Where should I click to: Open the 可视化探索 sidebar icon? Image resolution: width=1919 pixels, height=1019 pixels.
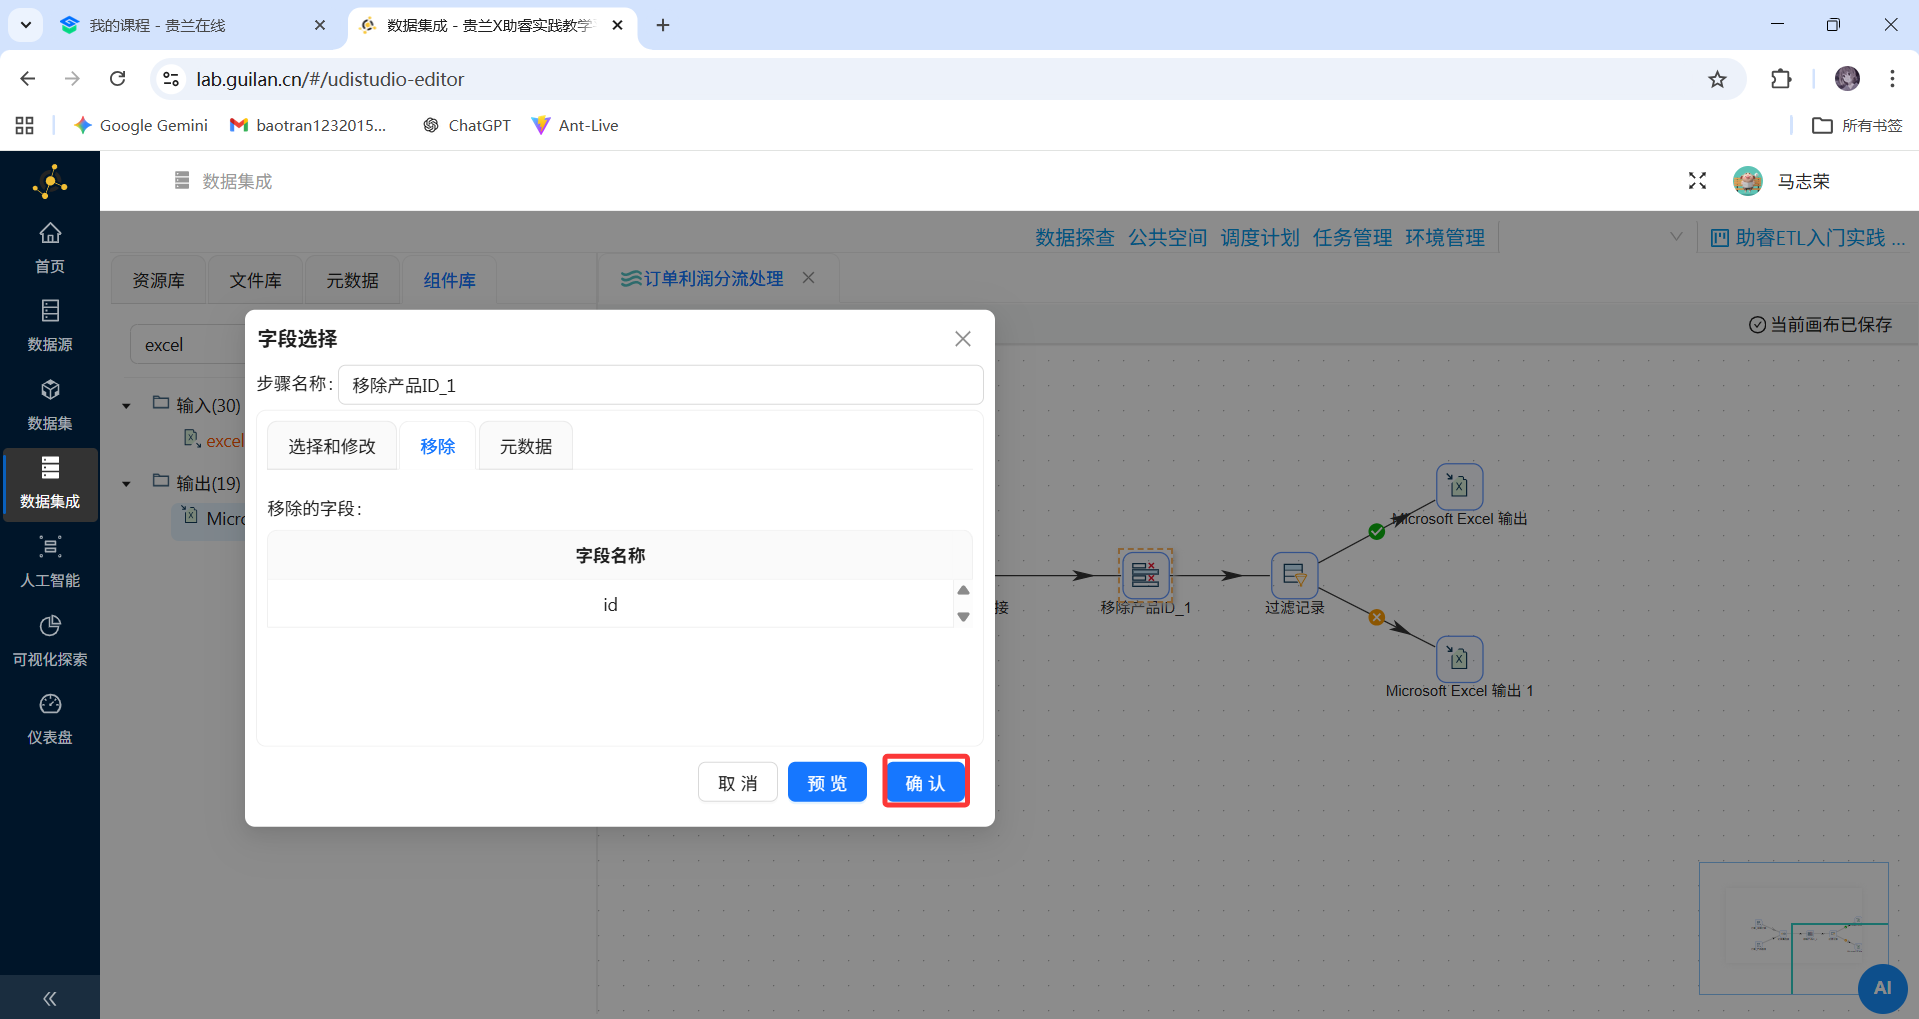coord(50,638)
